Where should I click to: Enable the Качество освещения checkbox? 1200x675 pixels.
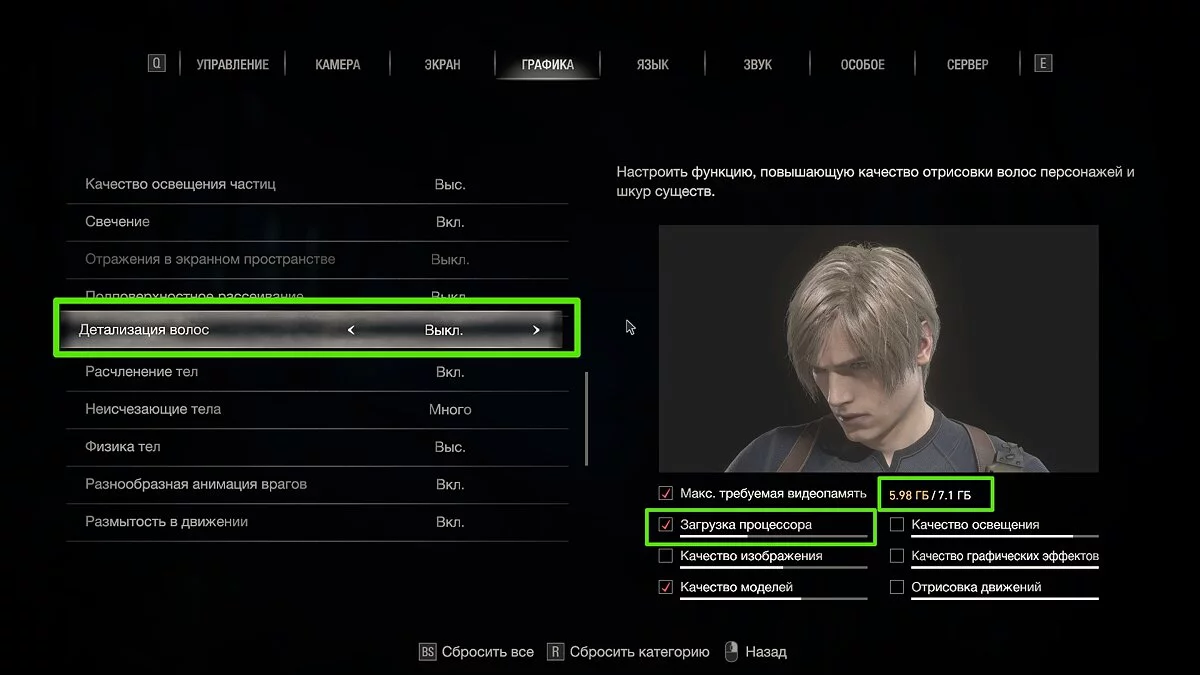[897, 525]
